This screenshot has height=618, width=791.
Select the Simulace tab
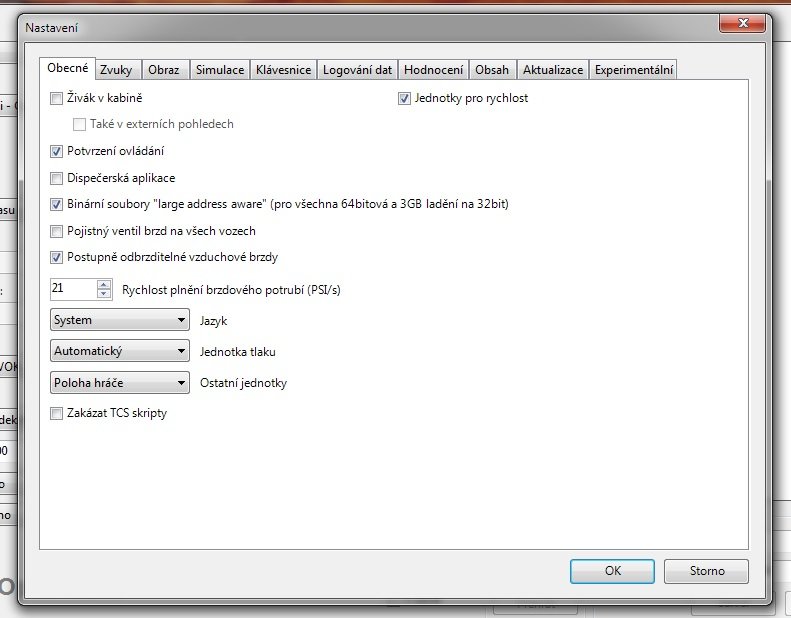point(219,70)
